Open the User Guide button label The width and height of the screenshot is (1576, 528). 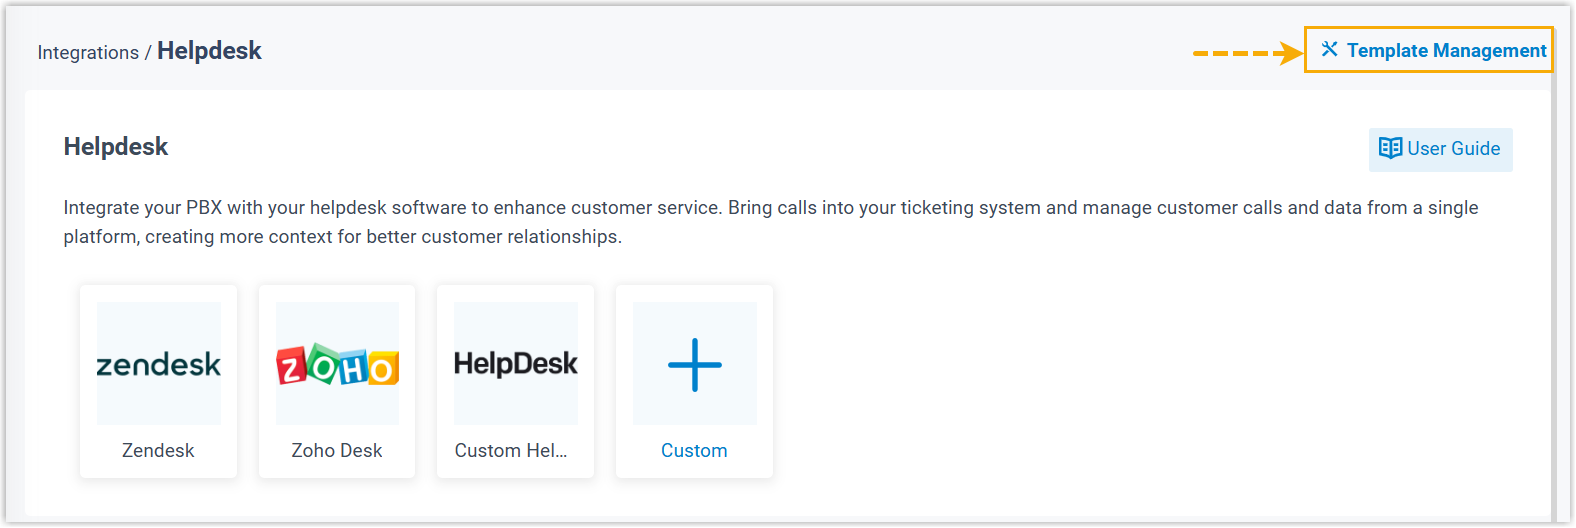(x=1453, y=149)
